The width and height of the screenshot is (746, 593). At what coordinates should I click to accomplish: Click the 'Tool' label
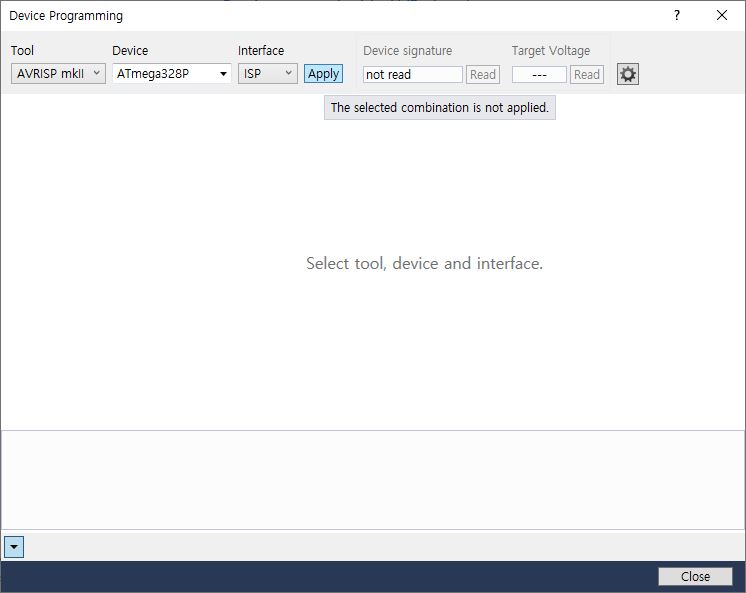(22, 50)
